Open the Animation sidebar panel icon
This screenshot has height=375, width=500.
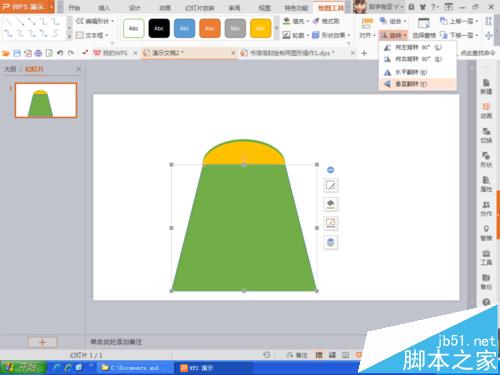click(486, 111)
